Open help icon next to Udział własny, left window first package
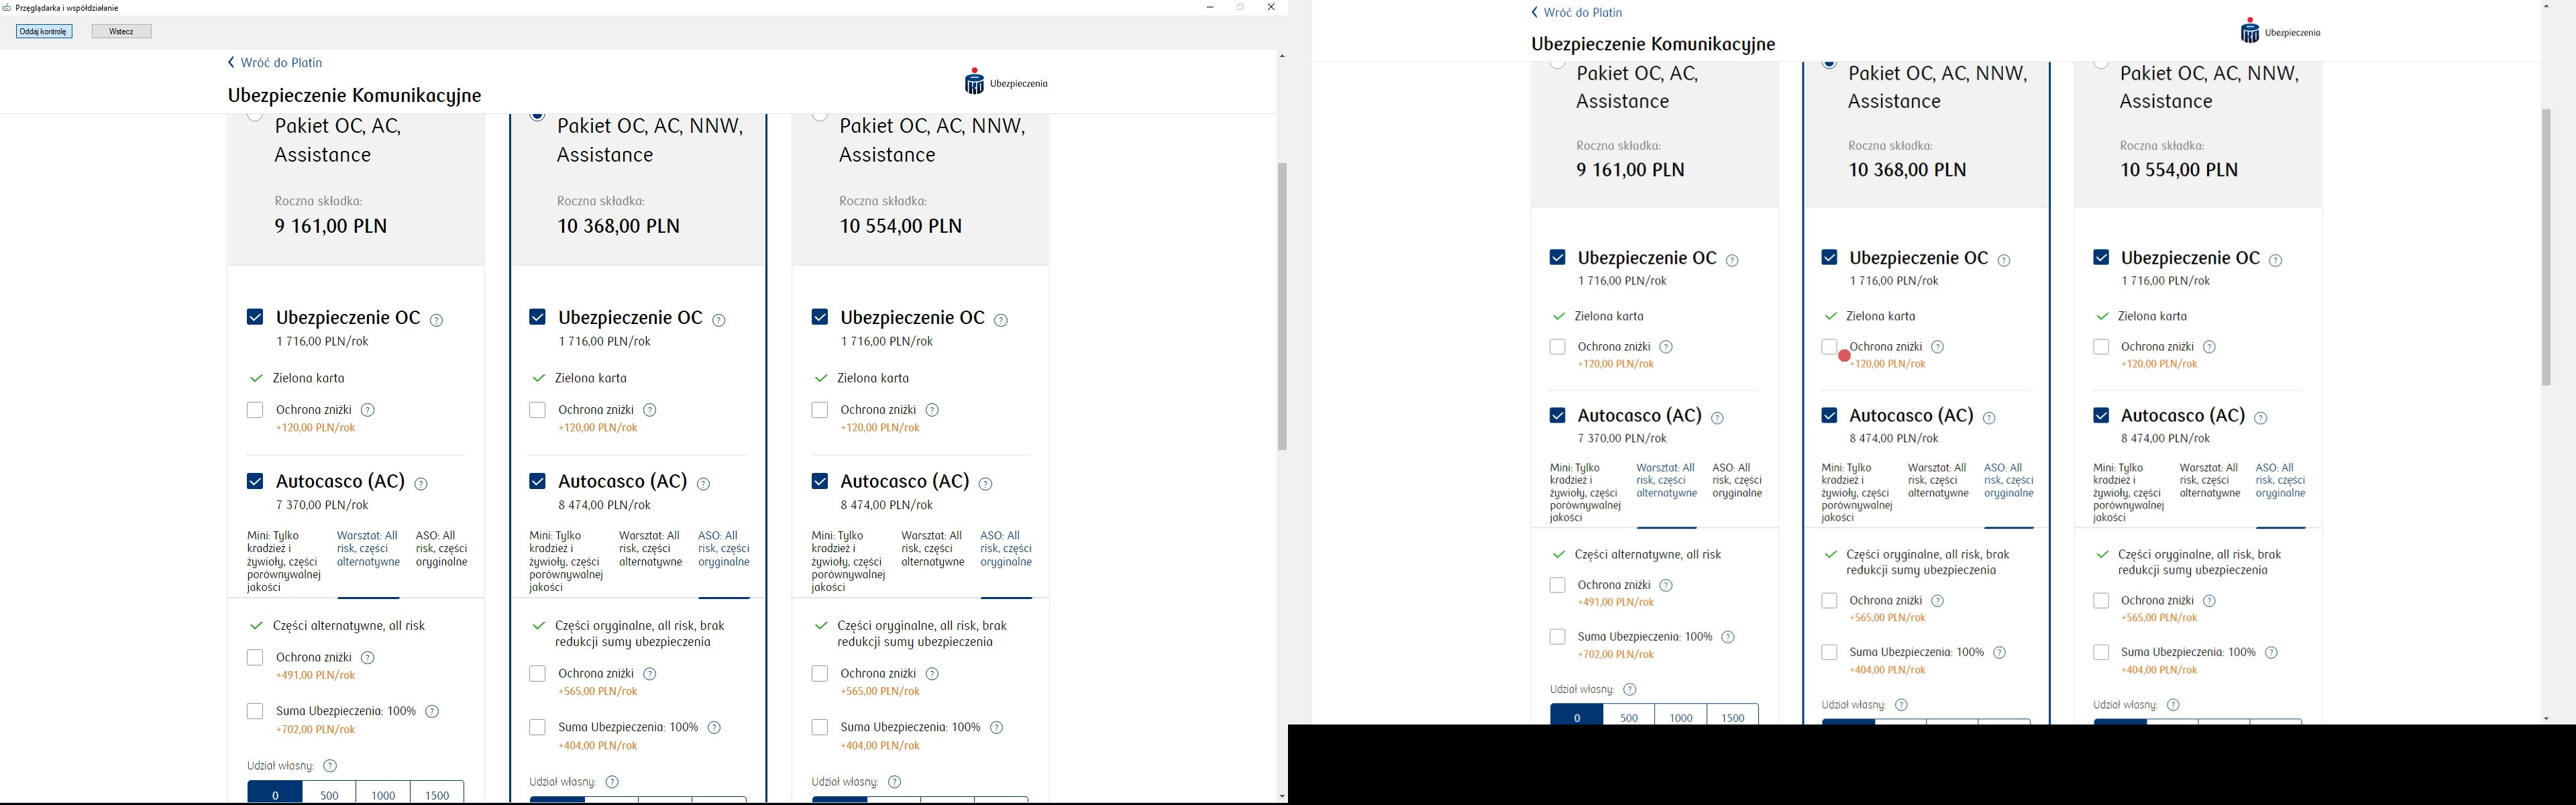Viewport: 2576px width, 805px height. point(330,766)
